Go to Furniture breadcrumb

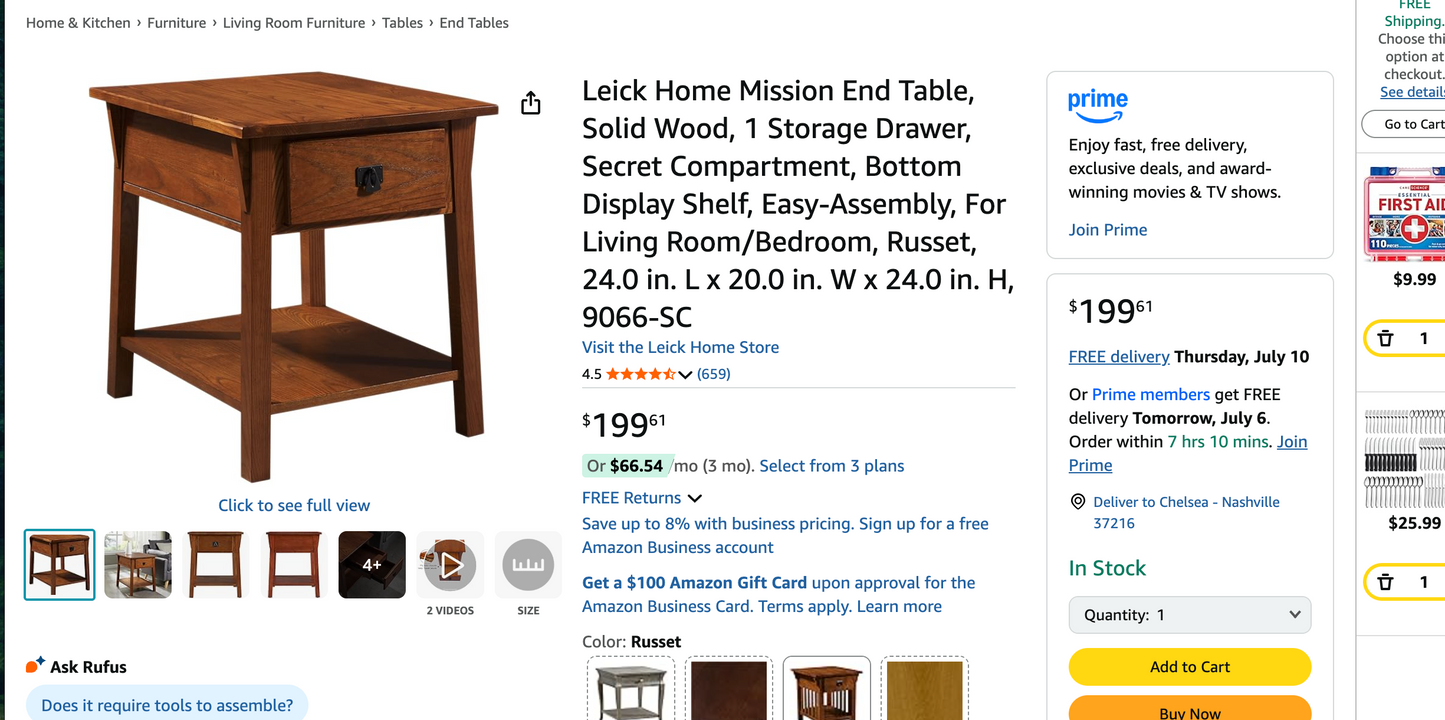176,23
